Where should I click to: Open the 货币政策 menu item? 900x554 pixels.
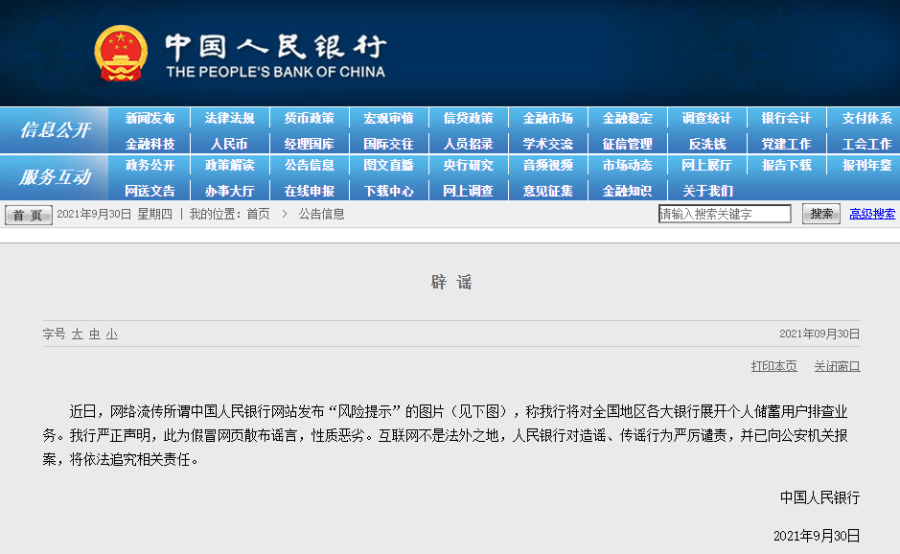(x=309, y=118)
